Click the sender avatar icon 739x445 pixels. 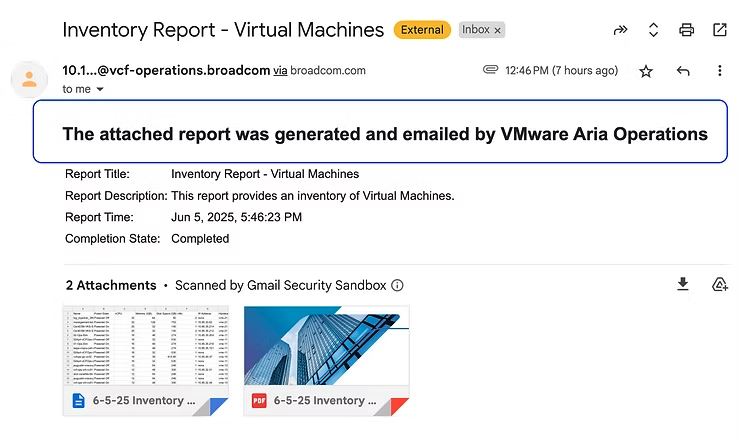(x=29, y=79)
